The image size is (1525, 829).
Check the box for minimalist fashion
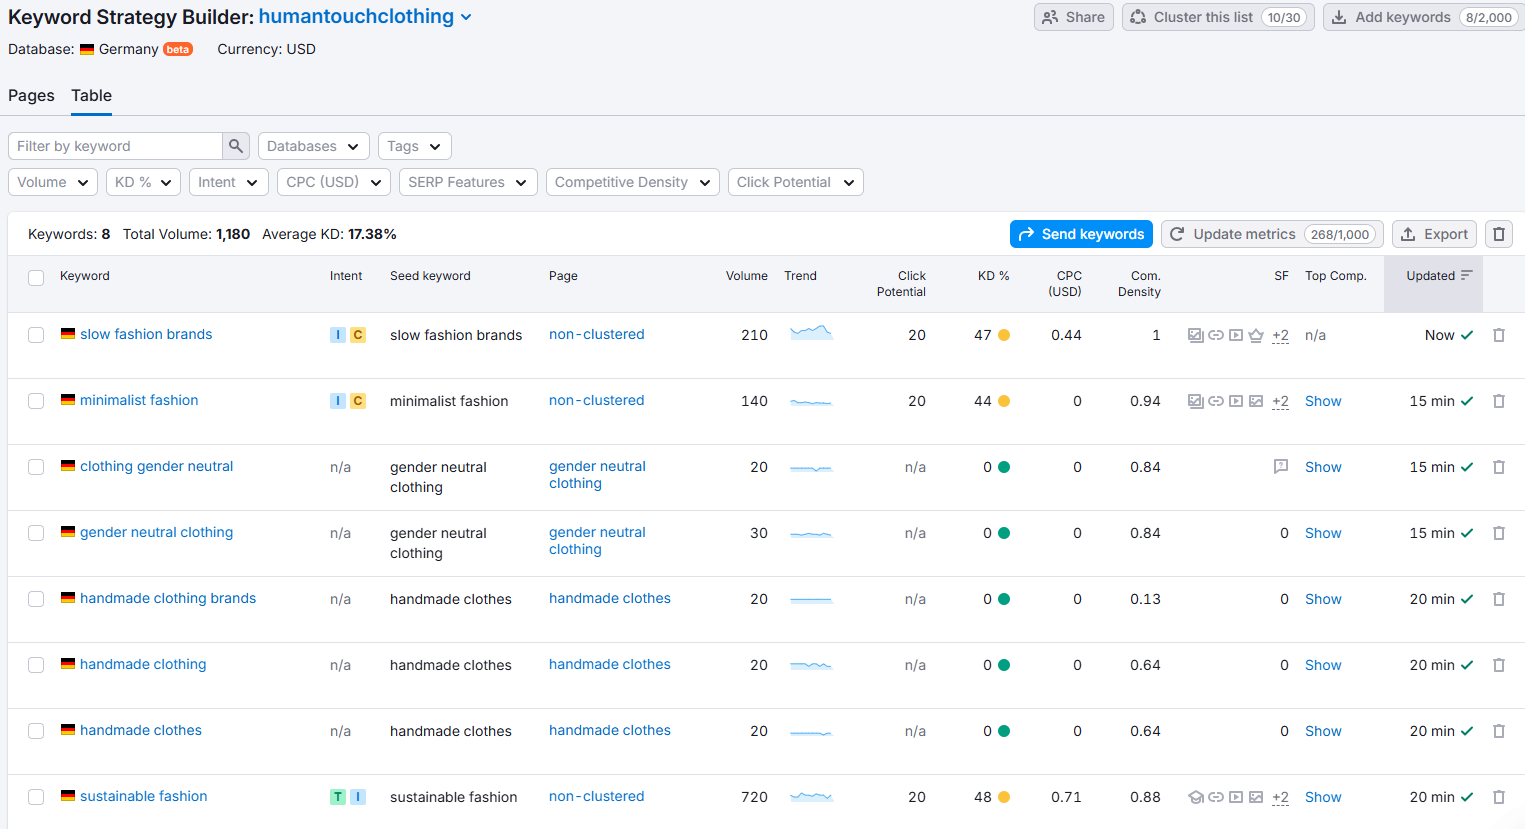36,401
